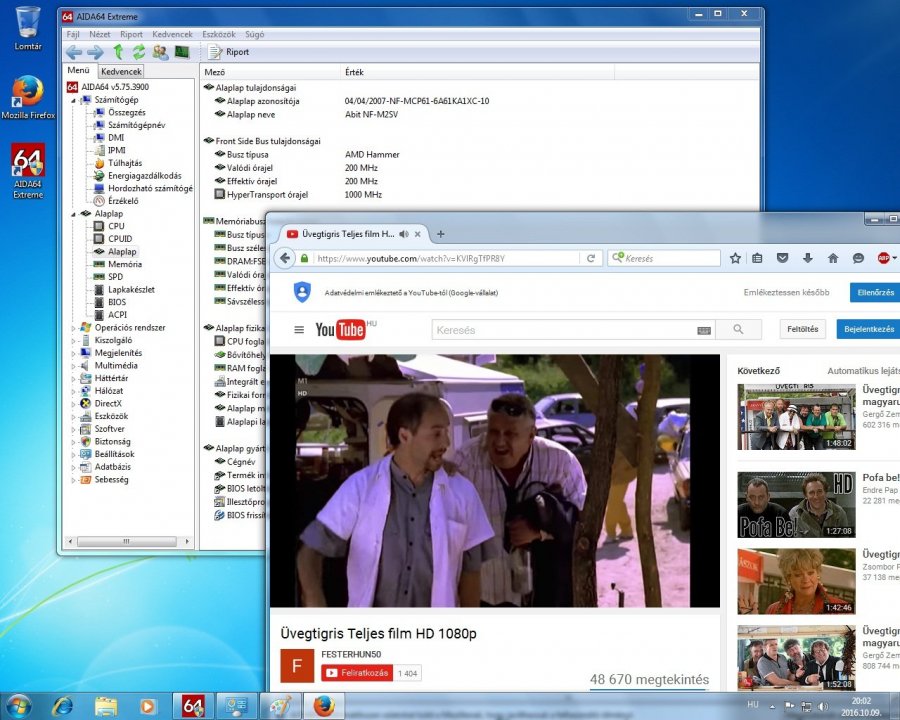Screen dimensions: 900x720
Task: Expand the Operációs rendszer tree node
Action: (x=73, y=328)
